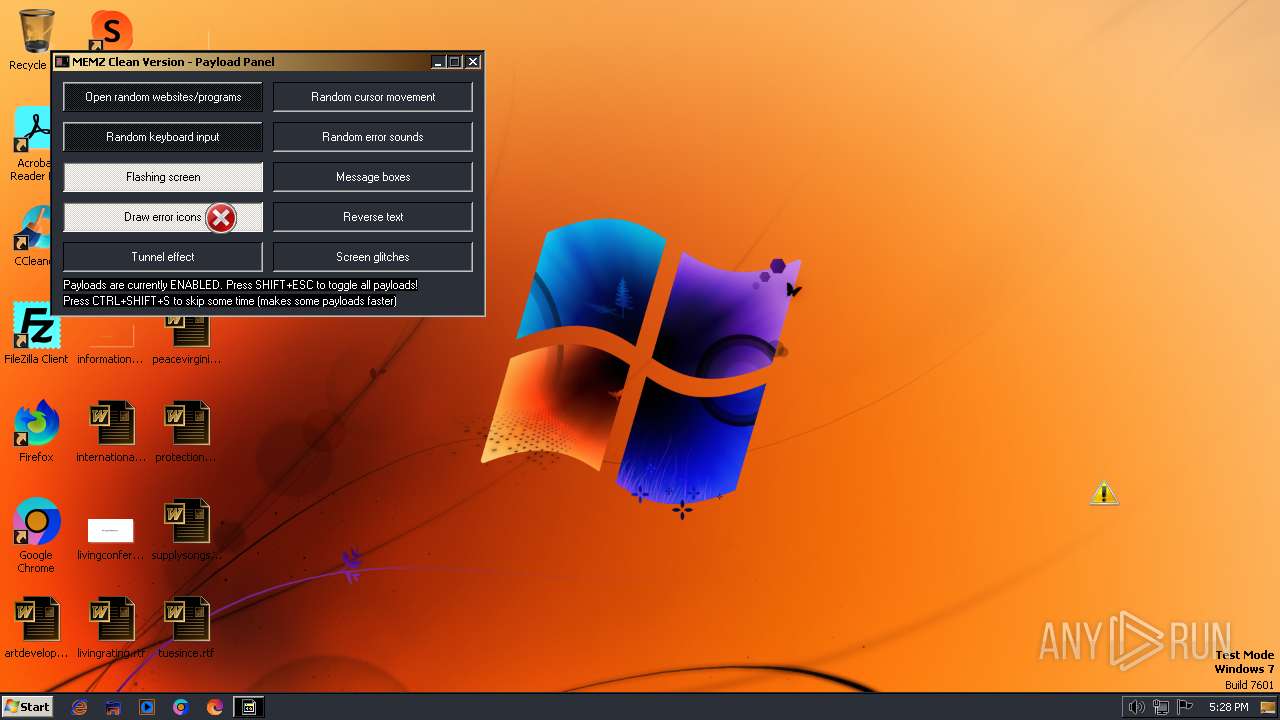Select the internationa... document icon
Screen dimensions: 1280x720
click(110, 432)
